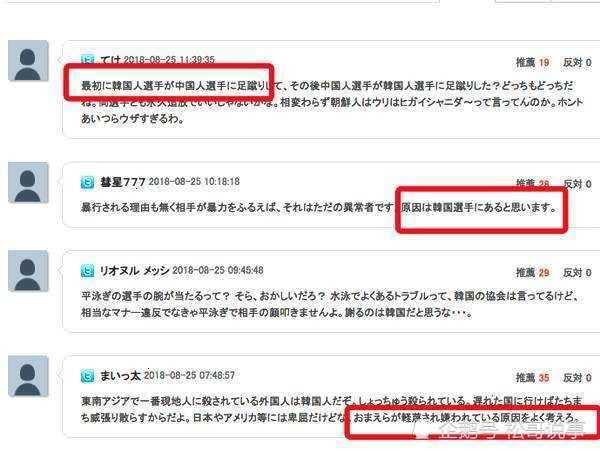Open username link リオヌル メッシ

(134, 271)
